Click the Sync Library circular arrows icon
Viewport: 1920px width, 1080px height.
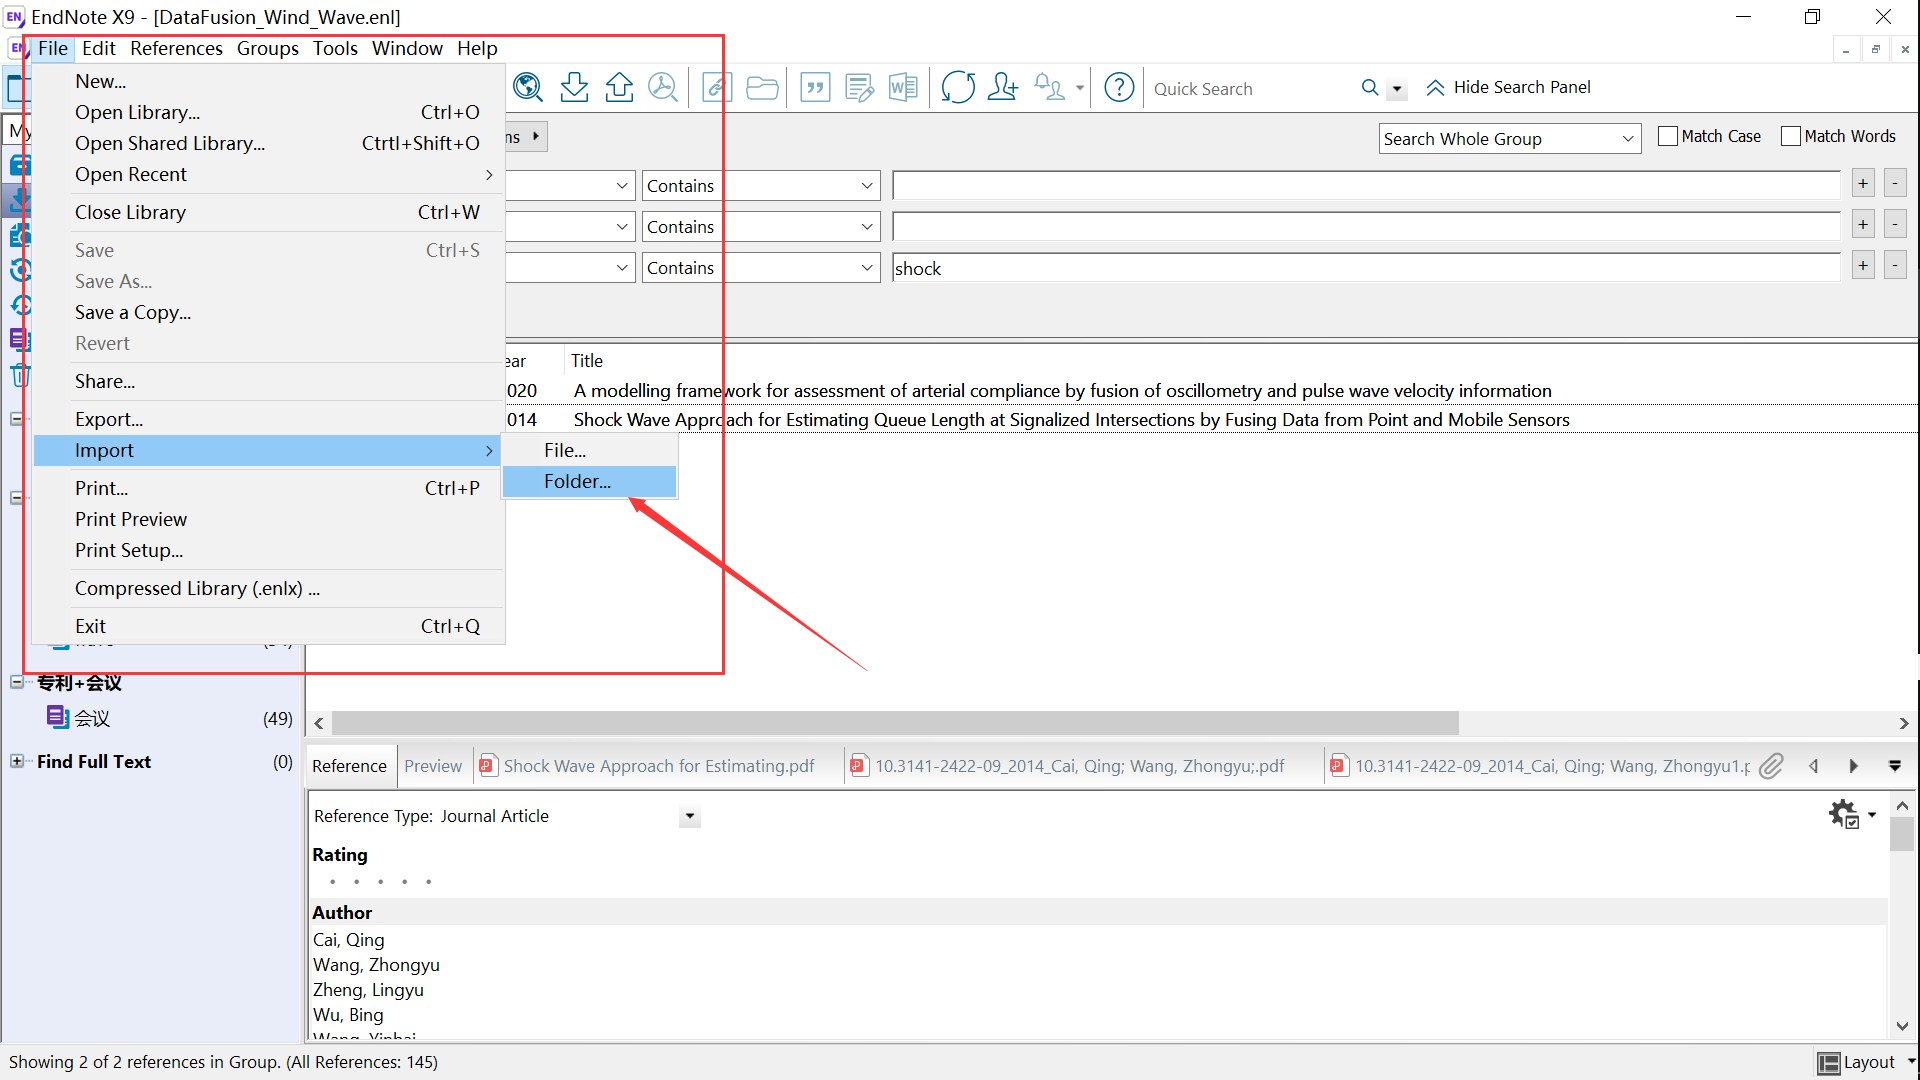(957, 88)
